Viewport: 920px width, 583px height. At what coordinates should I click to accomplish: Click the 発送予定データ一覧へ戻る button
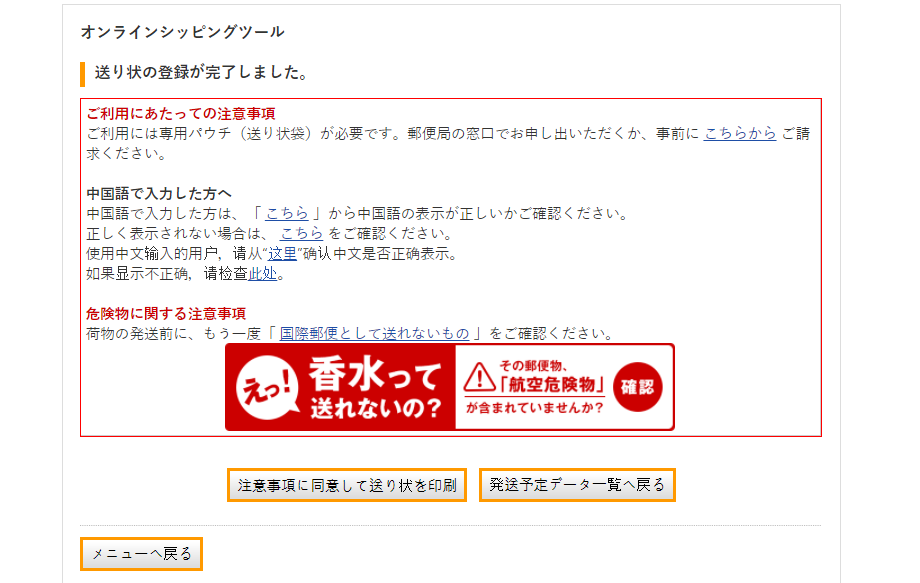point(577,485)
